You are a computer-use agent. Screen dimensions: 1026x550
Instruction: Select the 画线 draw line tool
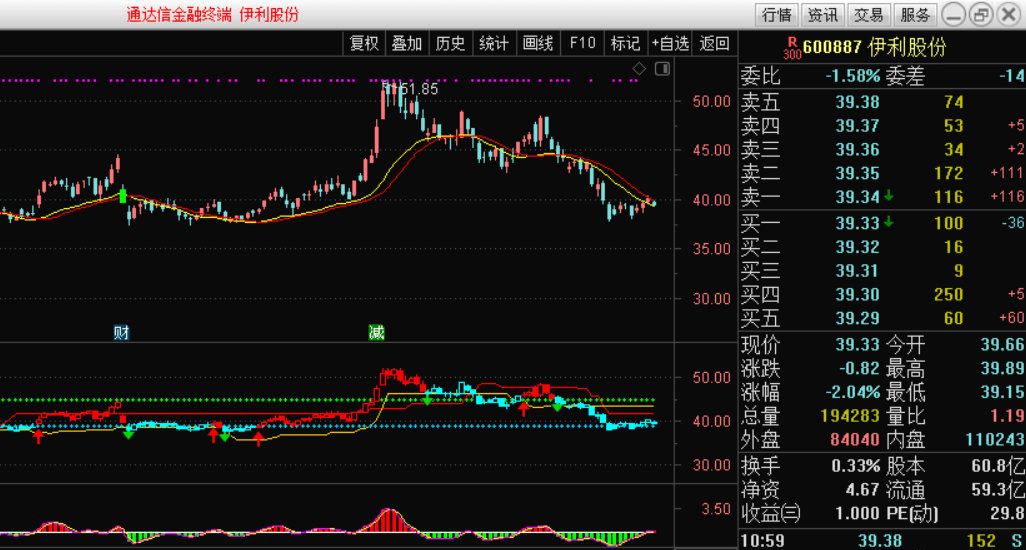(538, 43)
